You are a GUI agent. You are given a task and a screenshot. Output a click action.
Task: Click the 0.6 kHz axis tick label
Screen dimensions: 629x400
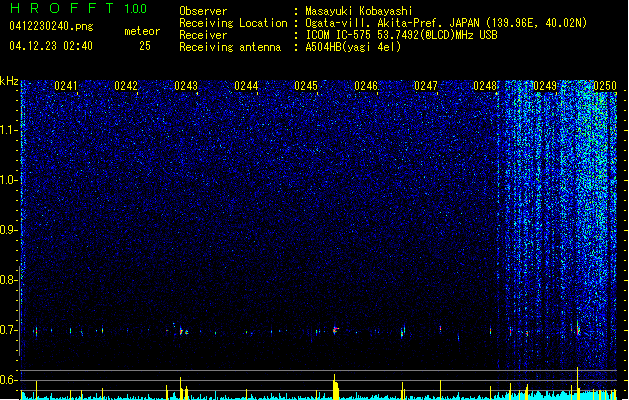coord(9,380)
